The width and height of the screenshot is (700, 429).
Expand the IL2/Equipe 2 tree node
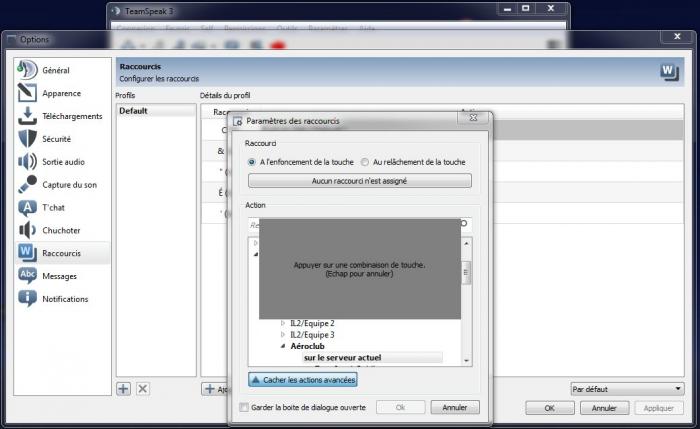click(x=283, y=323)
